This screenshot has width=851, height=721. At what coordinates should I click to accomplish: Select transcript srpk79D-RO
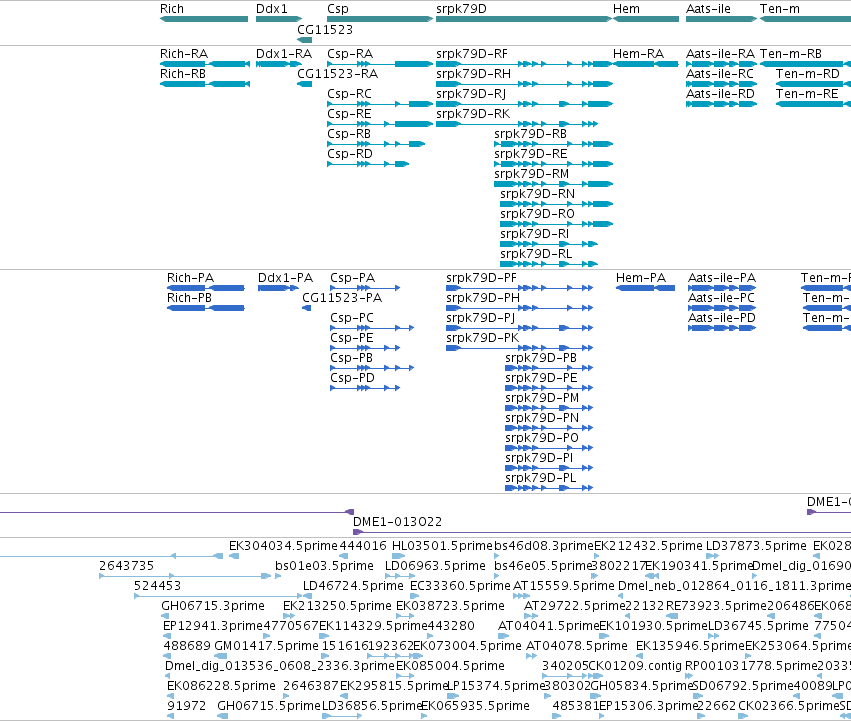pyautogui.click(x=537, y=214)
